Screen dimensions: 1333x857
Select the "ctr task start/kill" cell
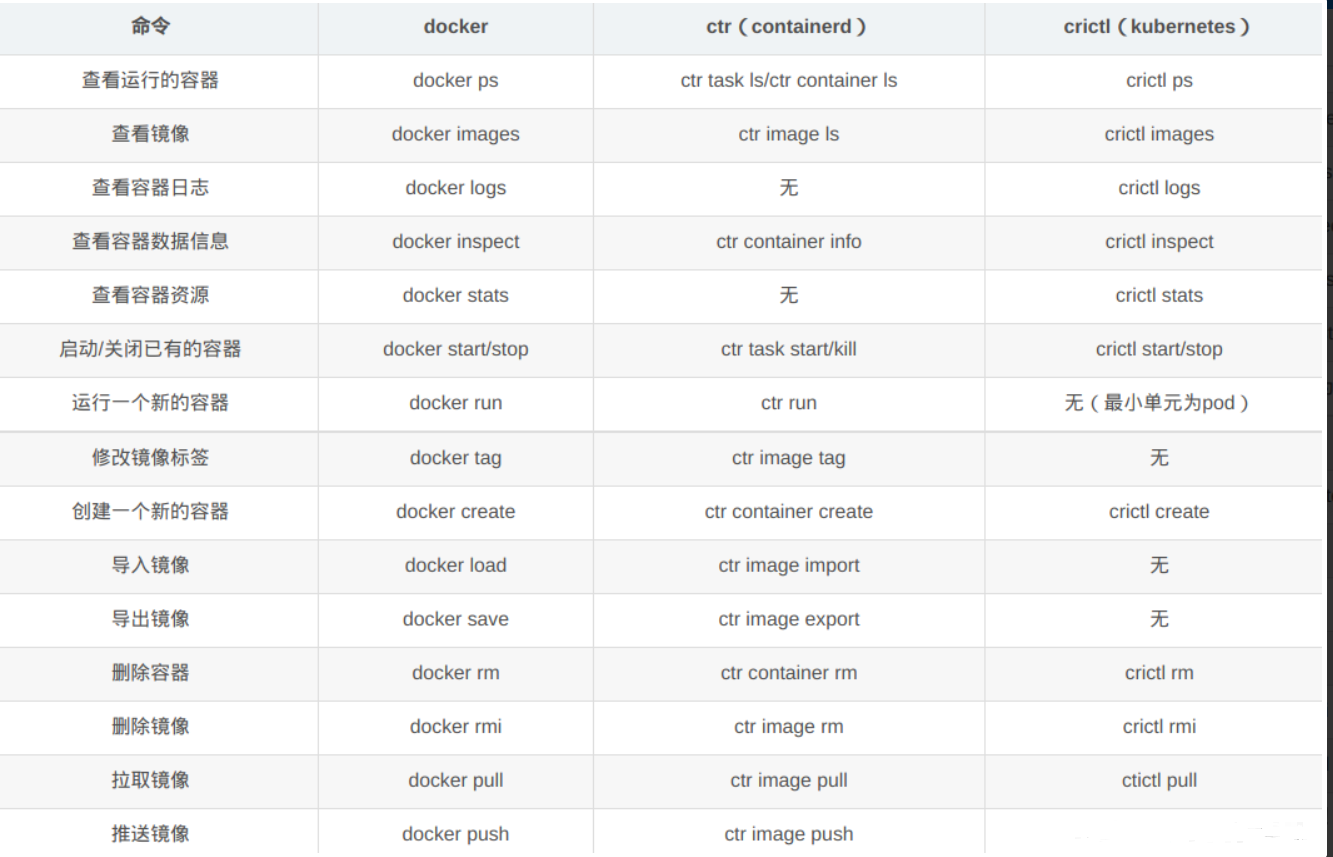pyautogui.click(x=788, y=350)
